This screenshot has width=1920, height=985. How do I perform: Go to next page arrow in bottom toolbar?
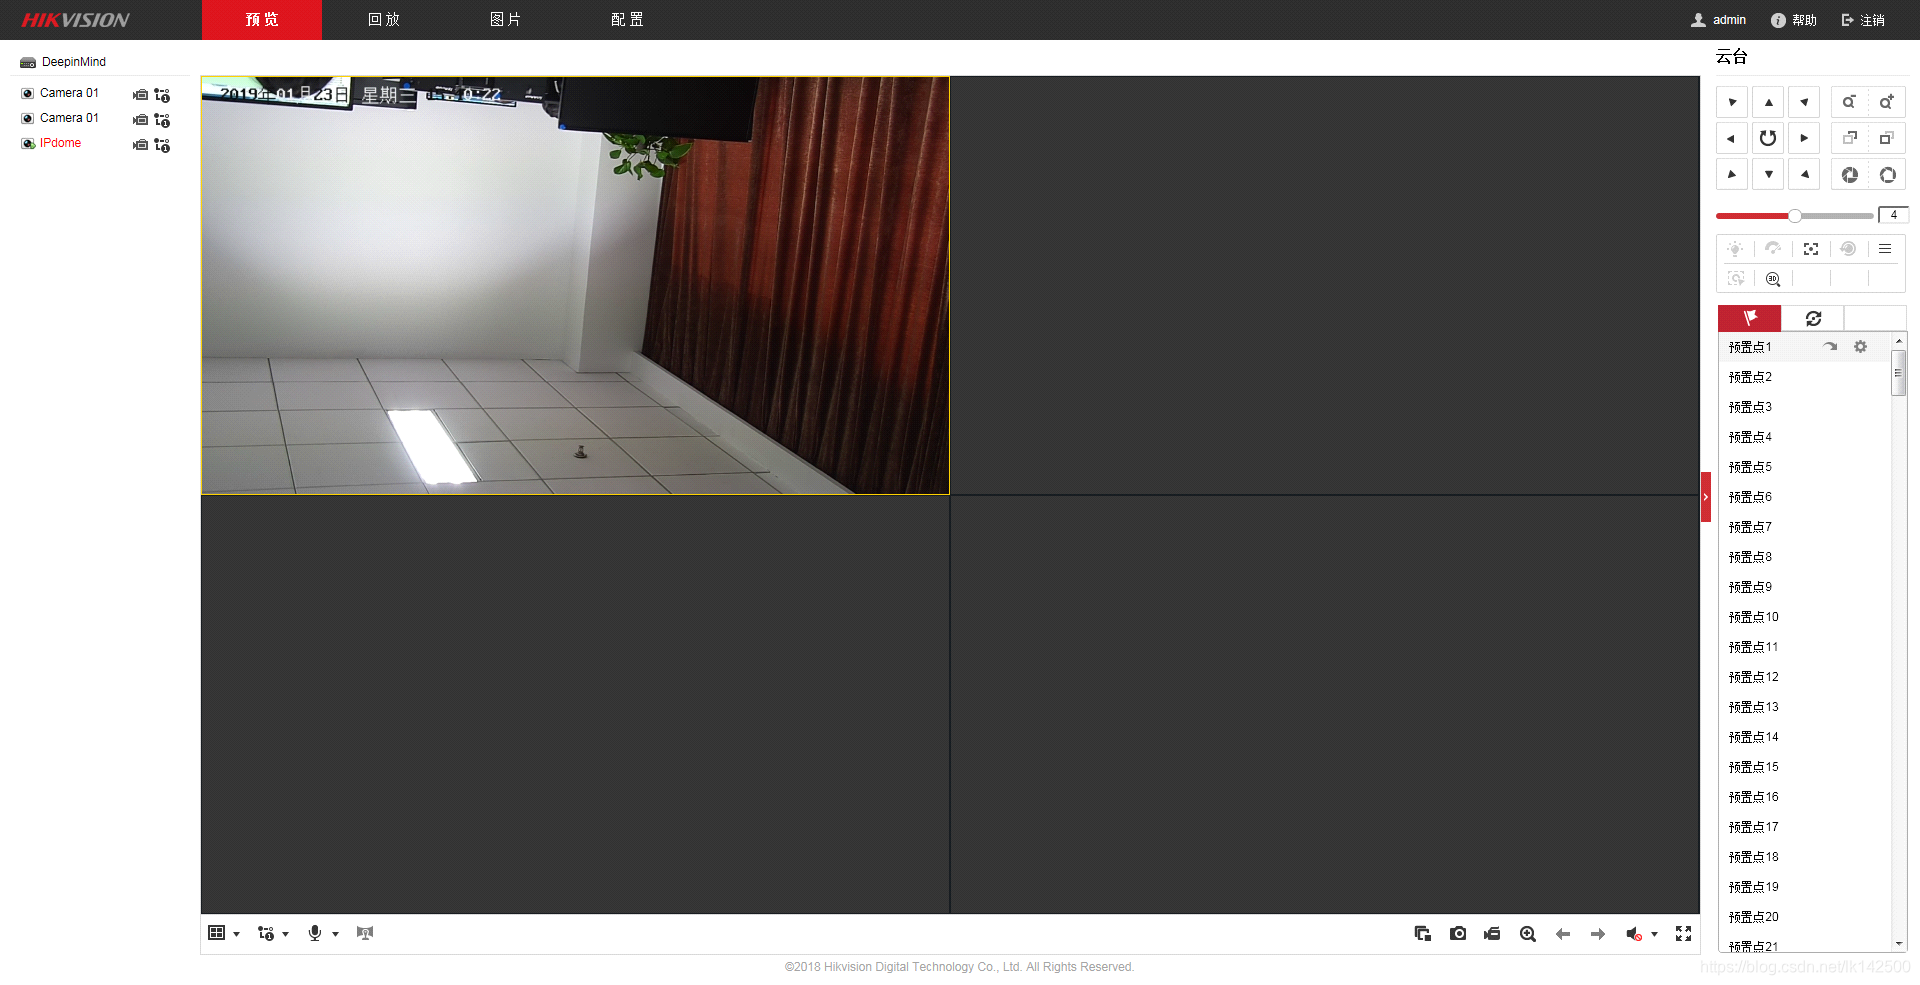[1598, 933]
